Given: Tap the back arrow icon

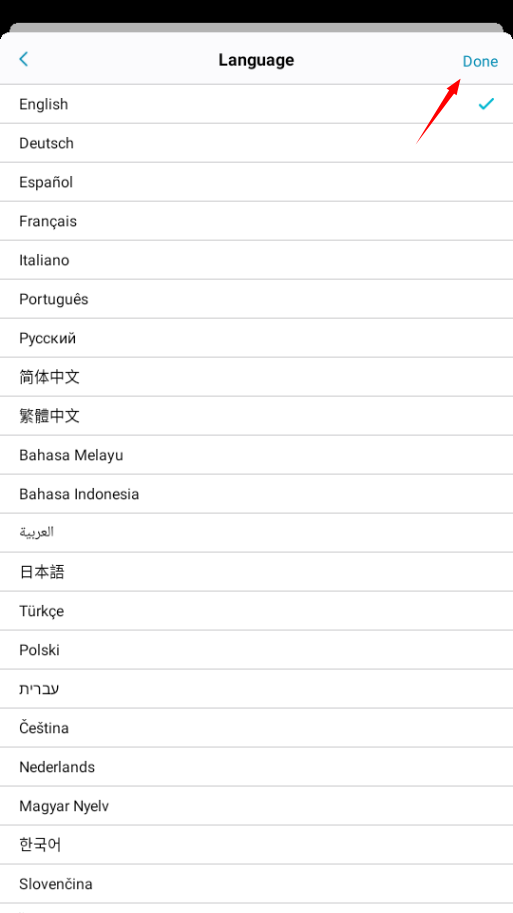Looking at the screenshot, I should (x=23, y=59).
